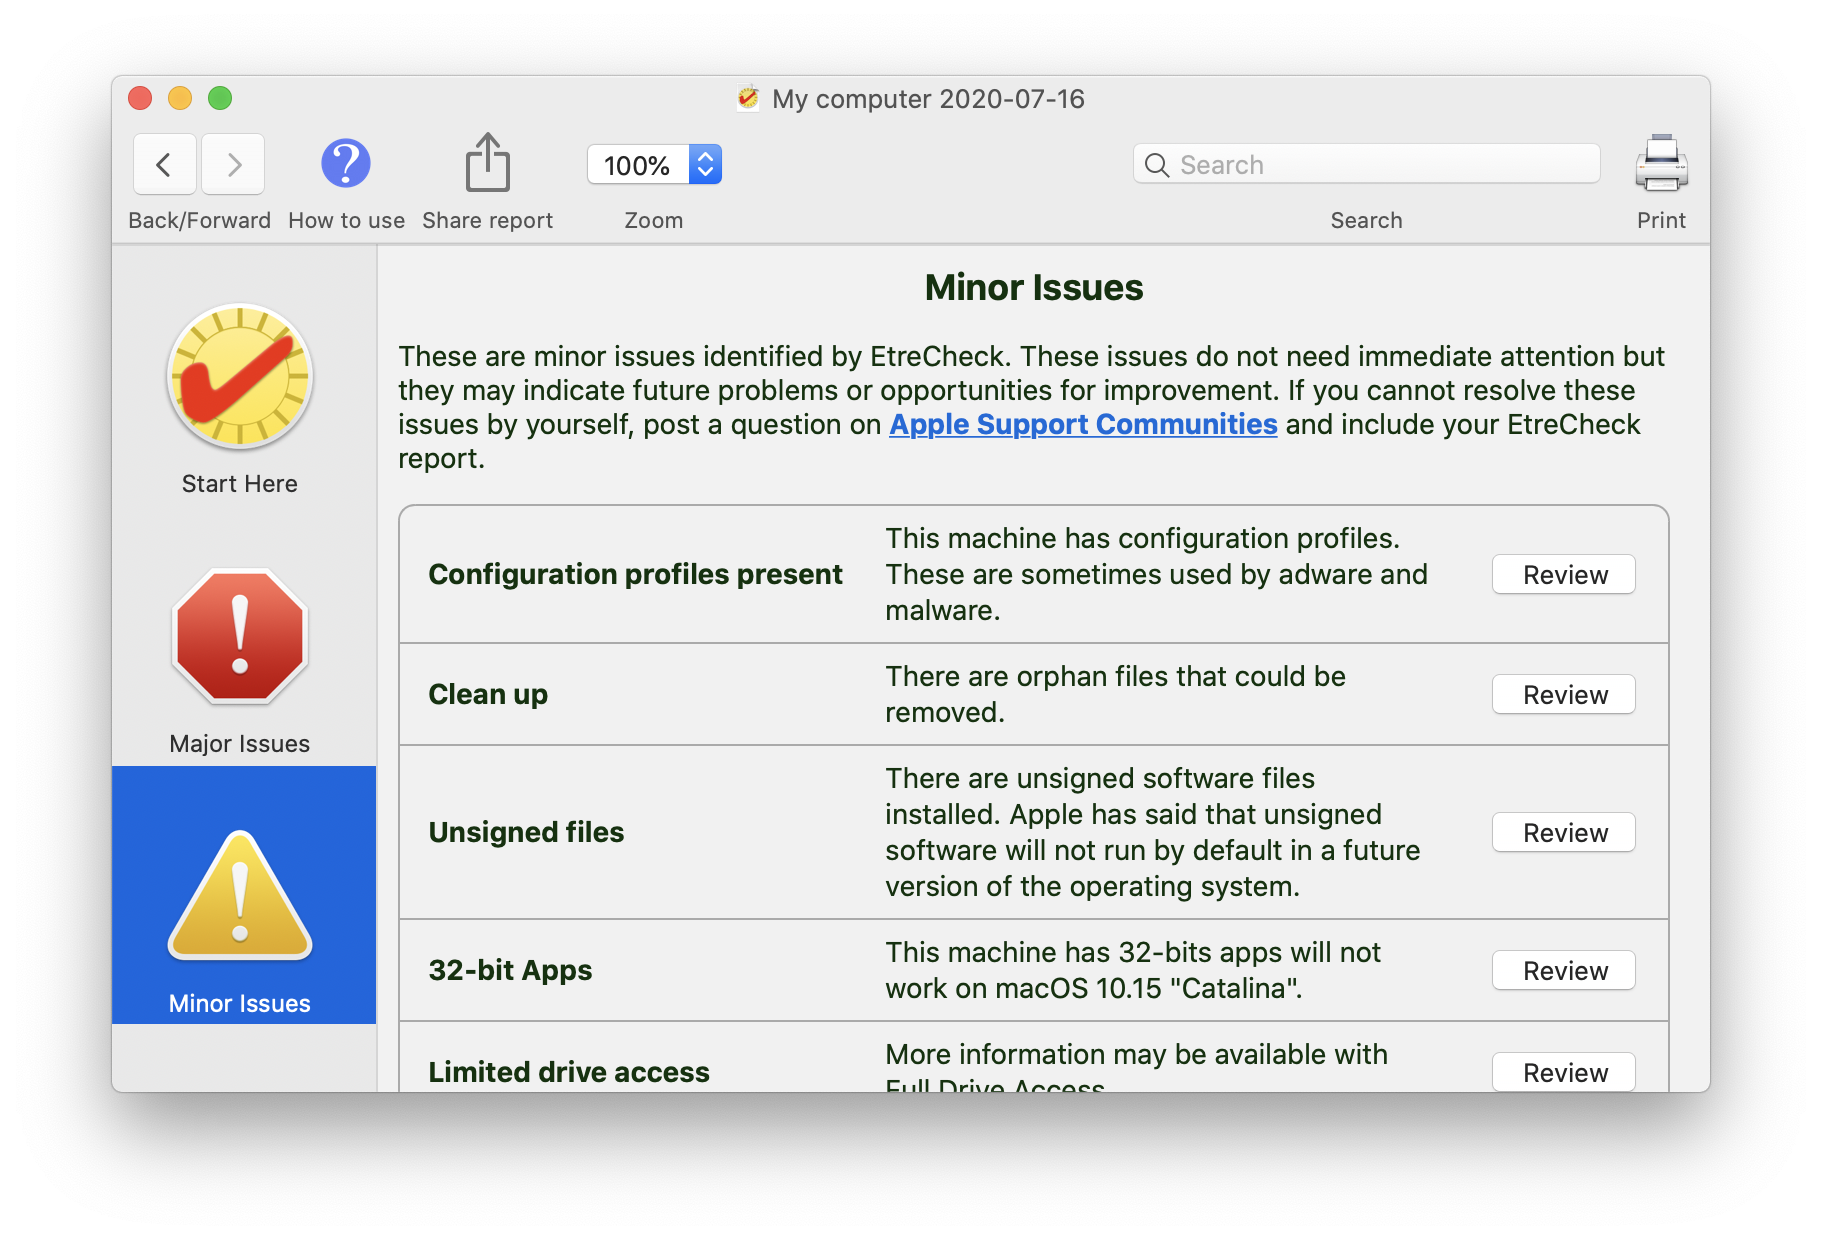Click the Share report icon
1822x1240 pixels.
tap(488, 162)
